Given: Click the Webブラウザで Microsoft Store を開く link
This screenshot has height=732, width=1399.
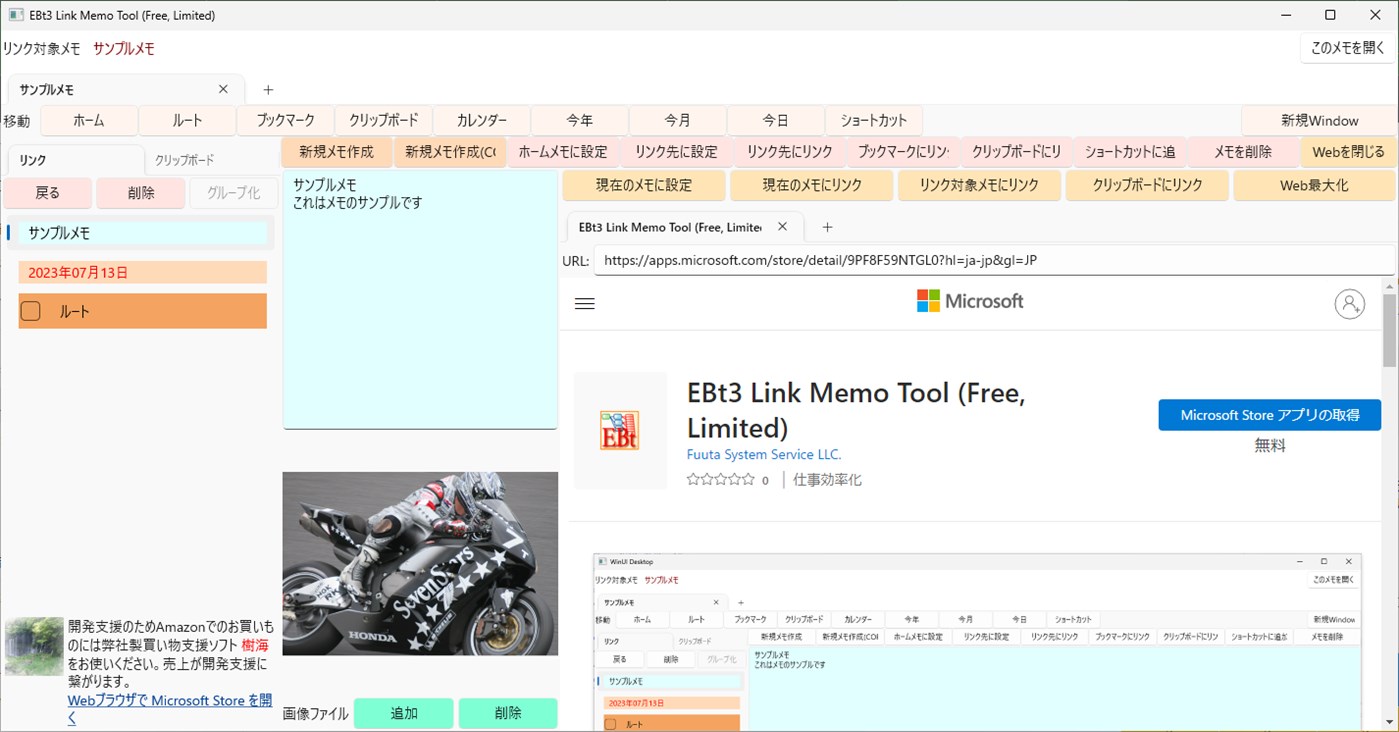Looking at the screenshot, I should (x=168, y=700).
